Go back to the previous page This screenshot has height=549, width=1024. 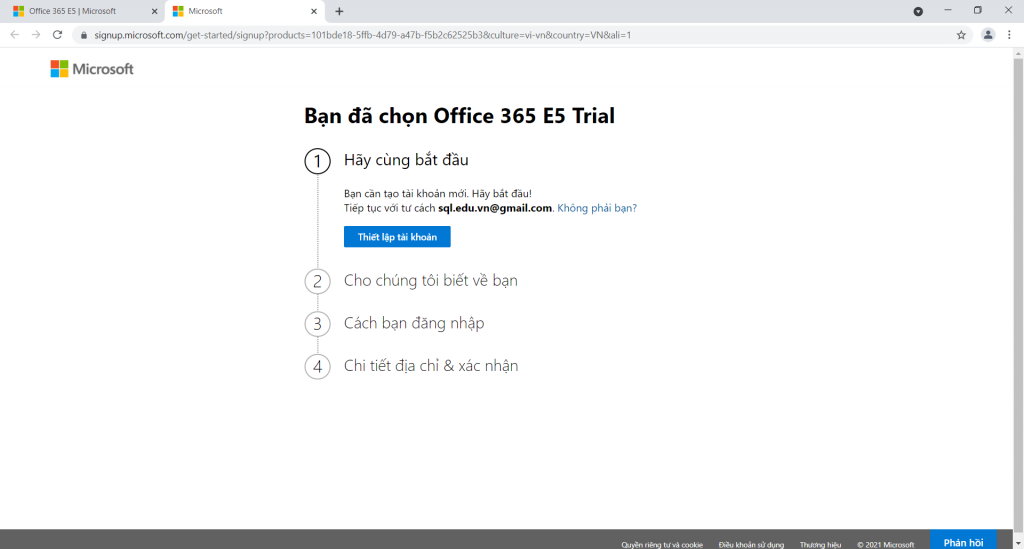click(14, 35)
